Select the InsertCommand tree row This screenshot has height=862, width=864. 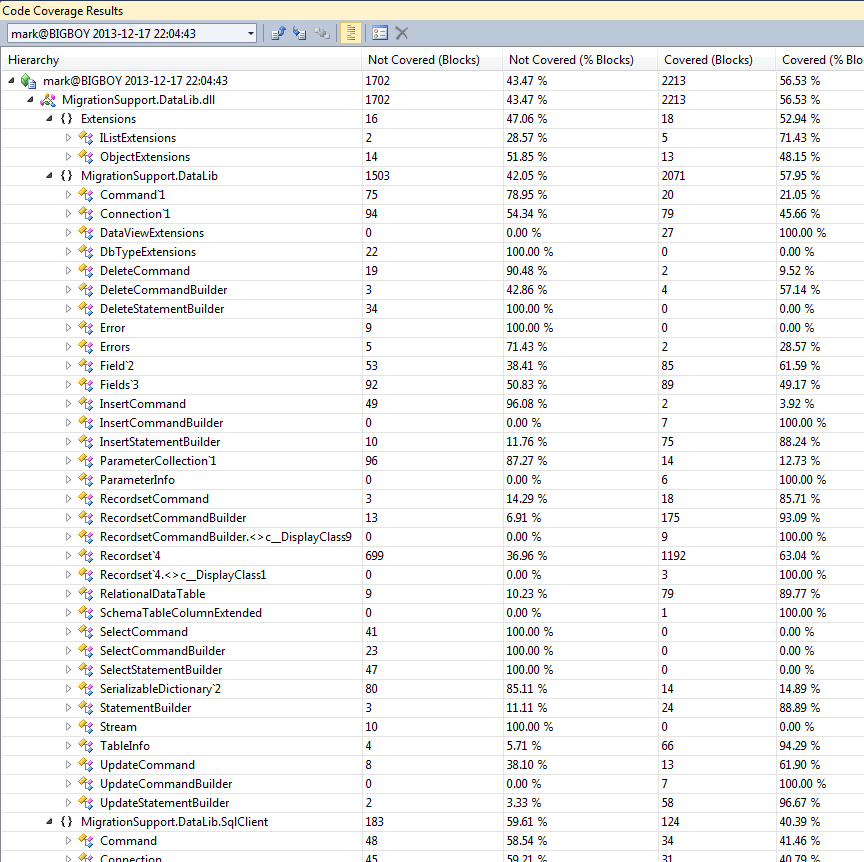142,404
